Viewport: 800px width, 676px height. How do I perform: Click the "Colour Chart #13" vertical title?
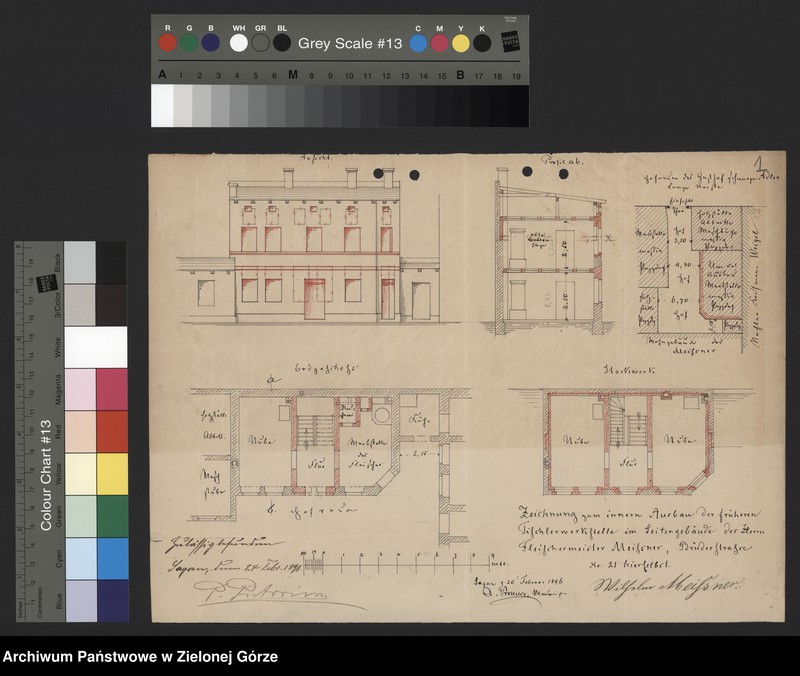(x=46, y=475)
